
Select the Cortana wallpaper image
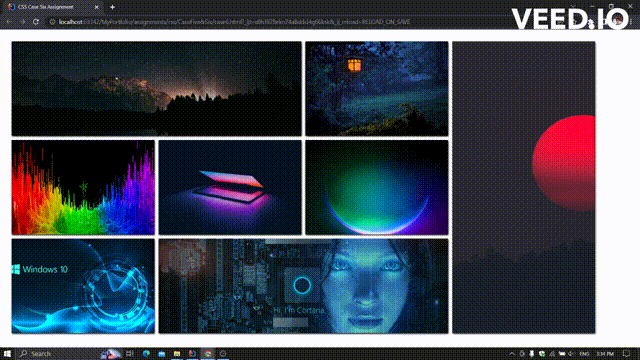tap(303, 286)
